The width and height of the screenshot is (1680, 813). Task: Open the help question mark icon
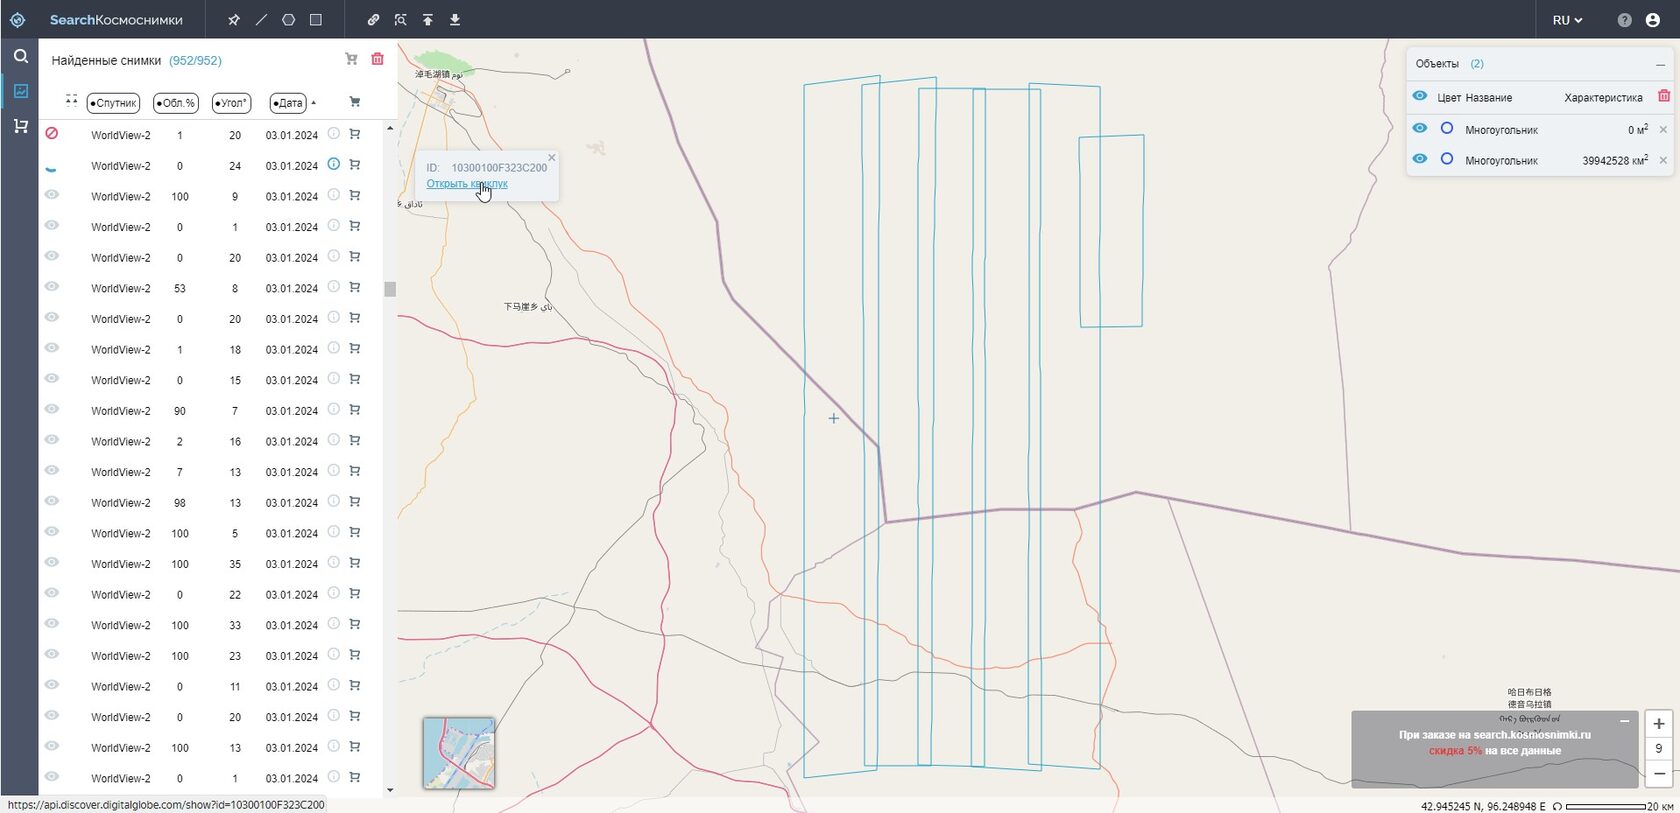tap(1624, 20)
